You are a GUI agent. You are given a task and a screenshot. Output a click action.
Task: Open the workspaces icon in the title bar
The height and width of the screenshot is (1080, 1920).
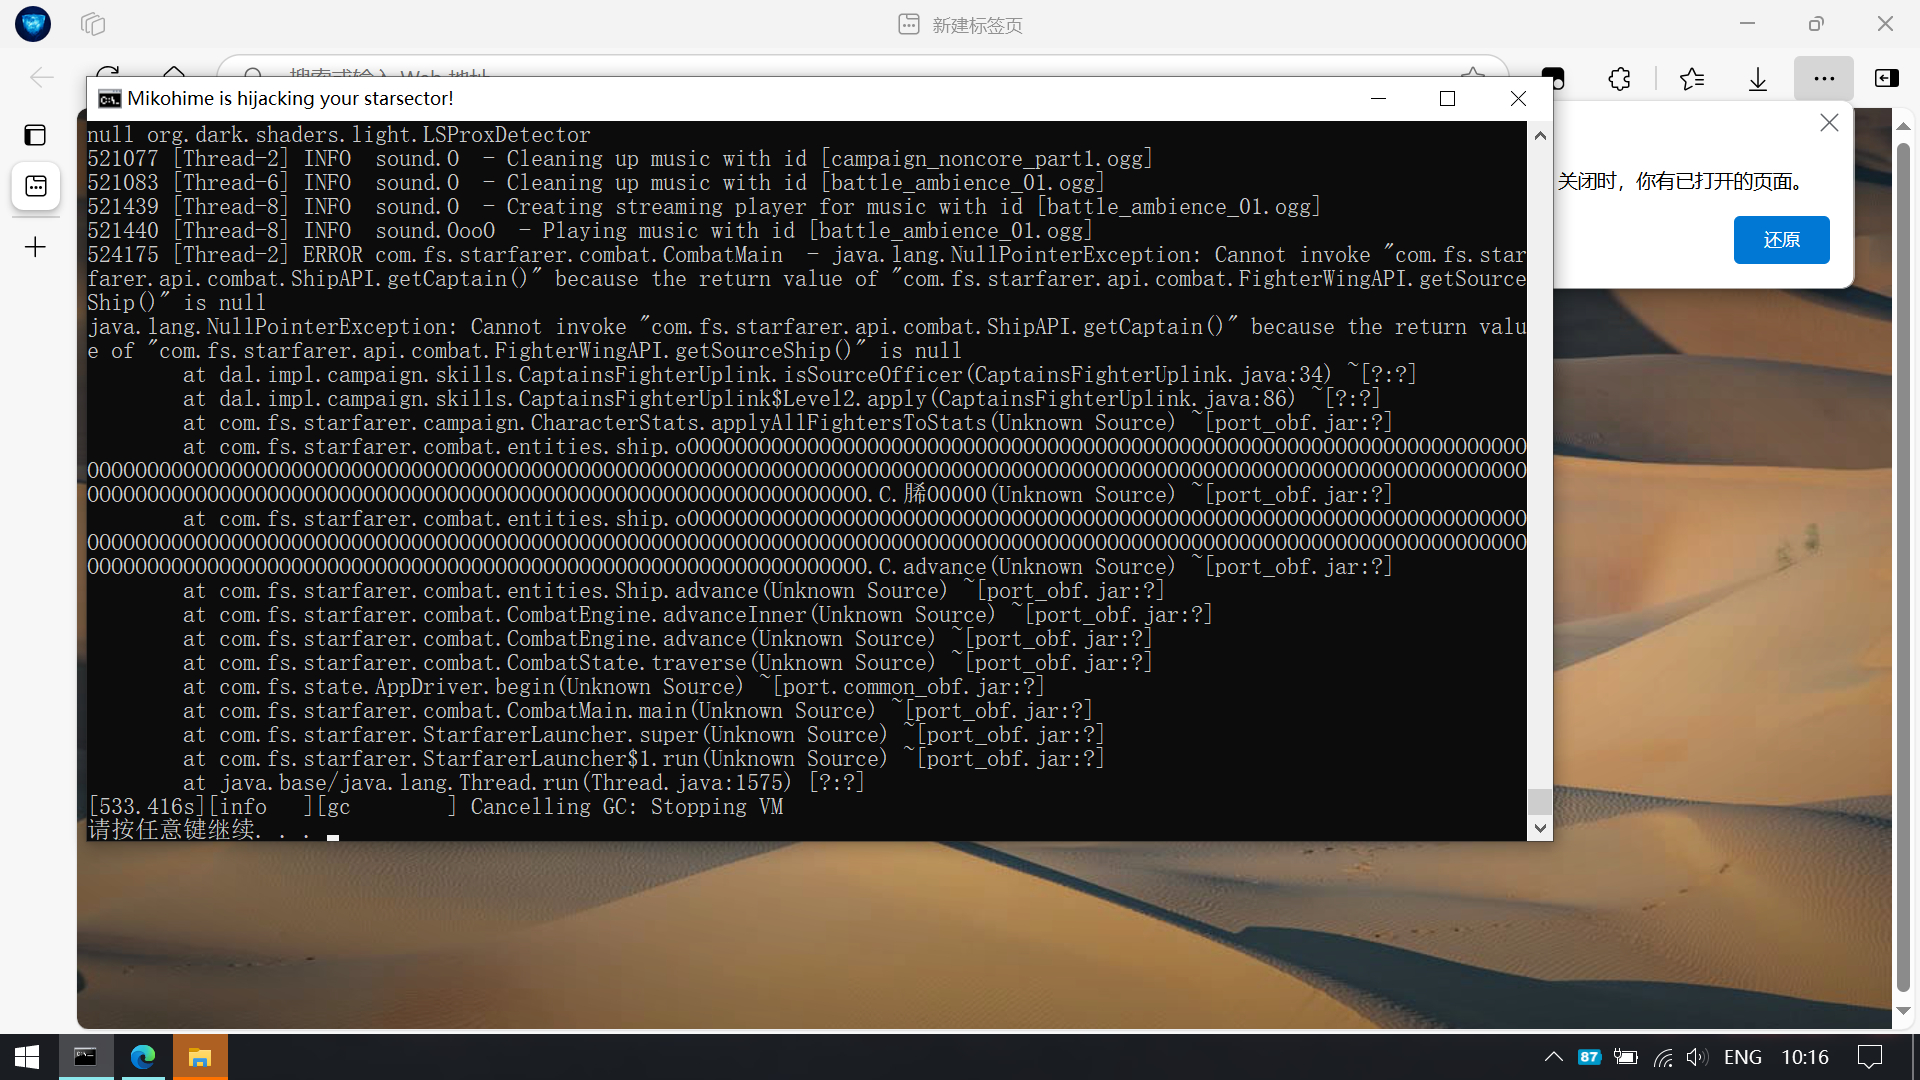tap(93, 24)
